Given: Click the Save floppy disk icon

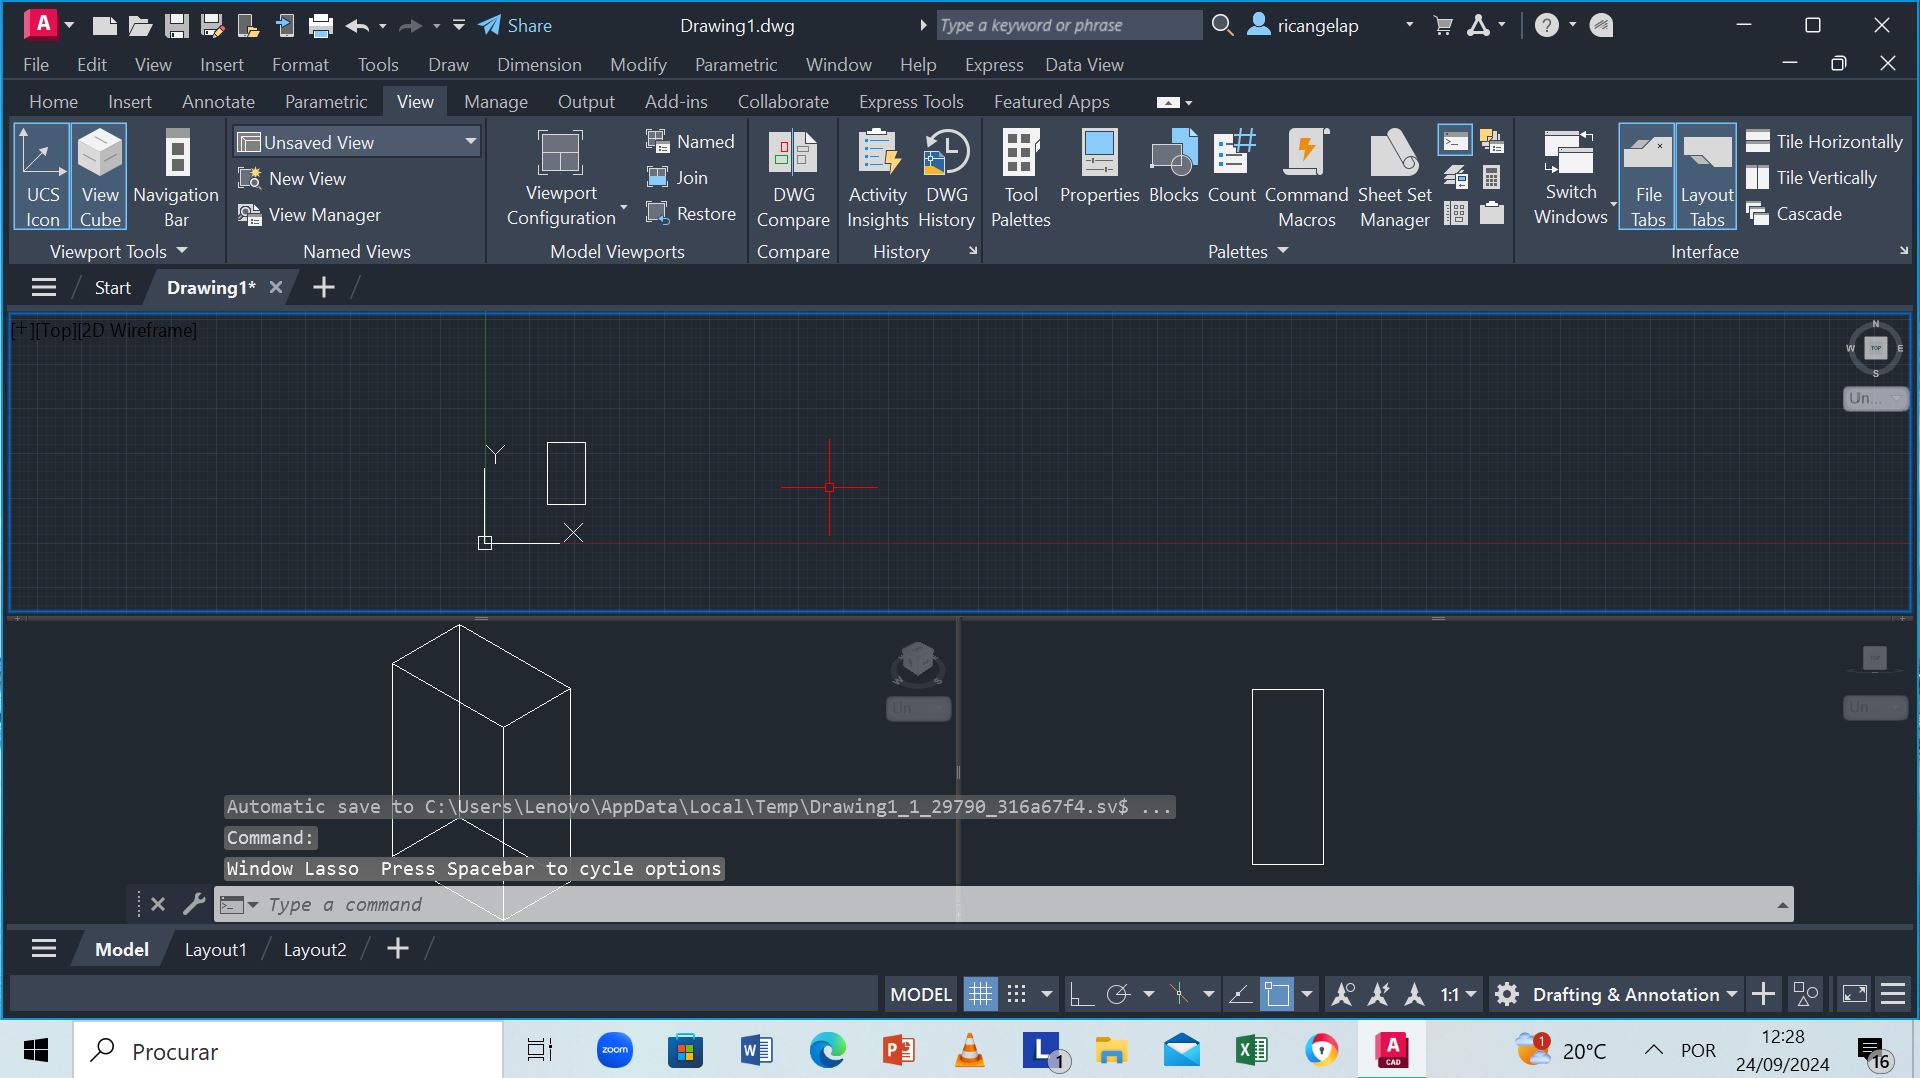Looking at the screenshot, I should (x=177, y=25).
